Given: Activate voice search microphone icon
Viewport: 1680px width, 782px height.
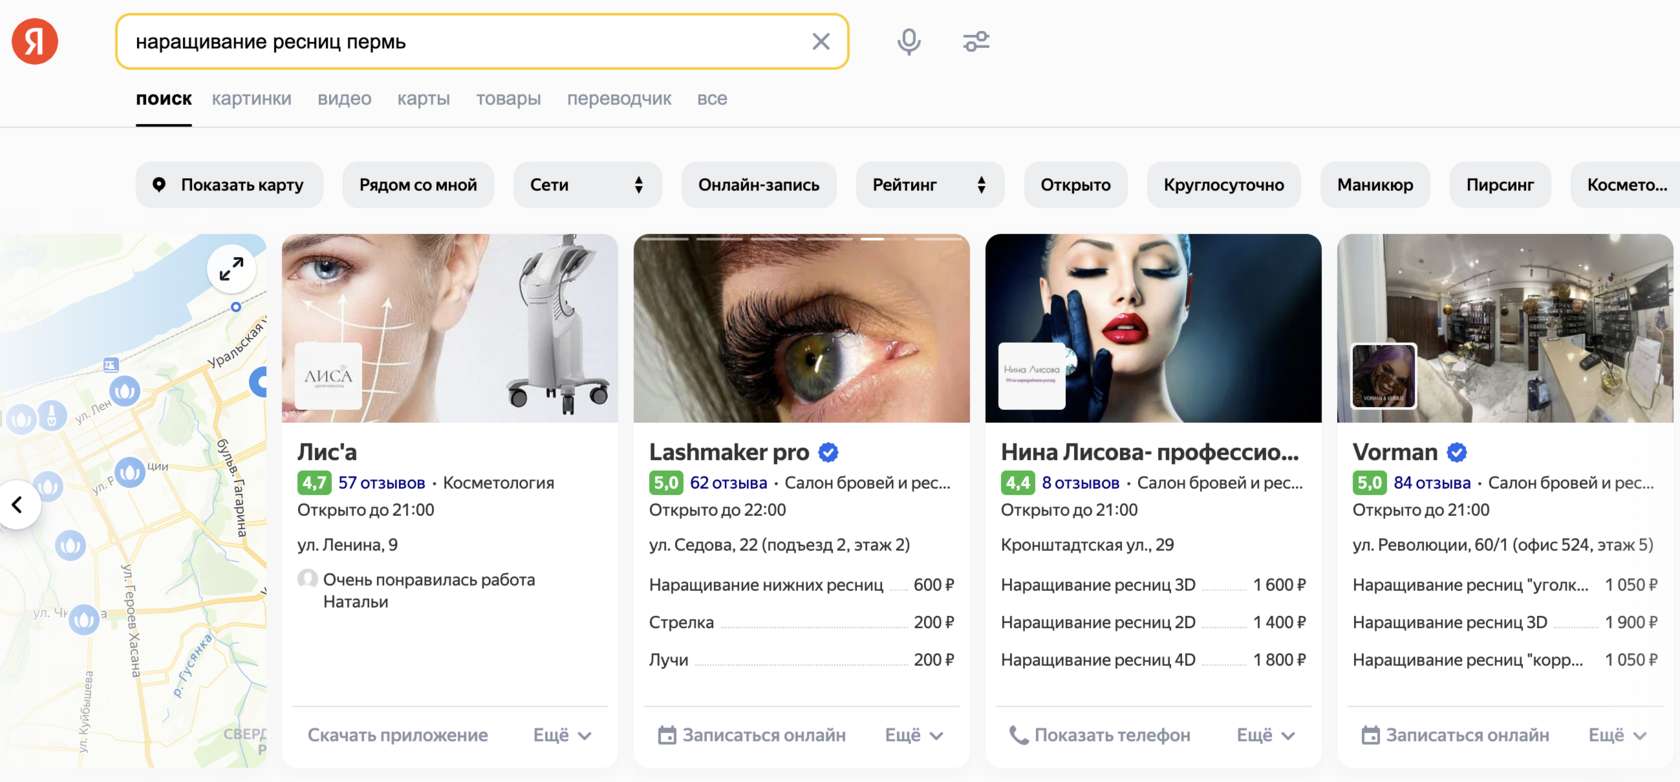Looking at the screenshot, I should click(x=908, y=41).
